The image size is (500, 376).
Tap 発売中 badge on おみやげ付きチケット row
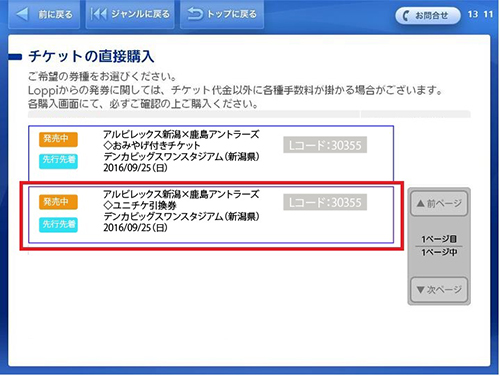pyautogui.click(x=58, y=139)
